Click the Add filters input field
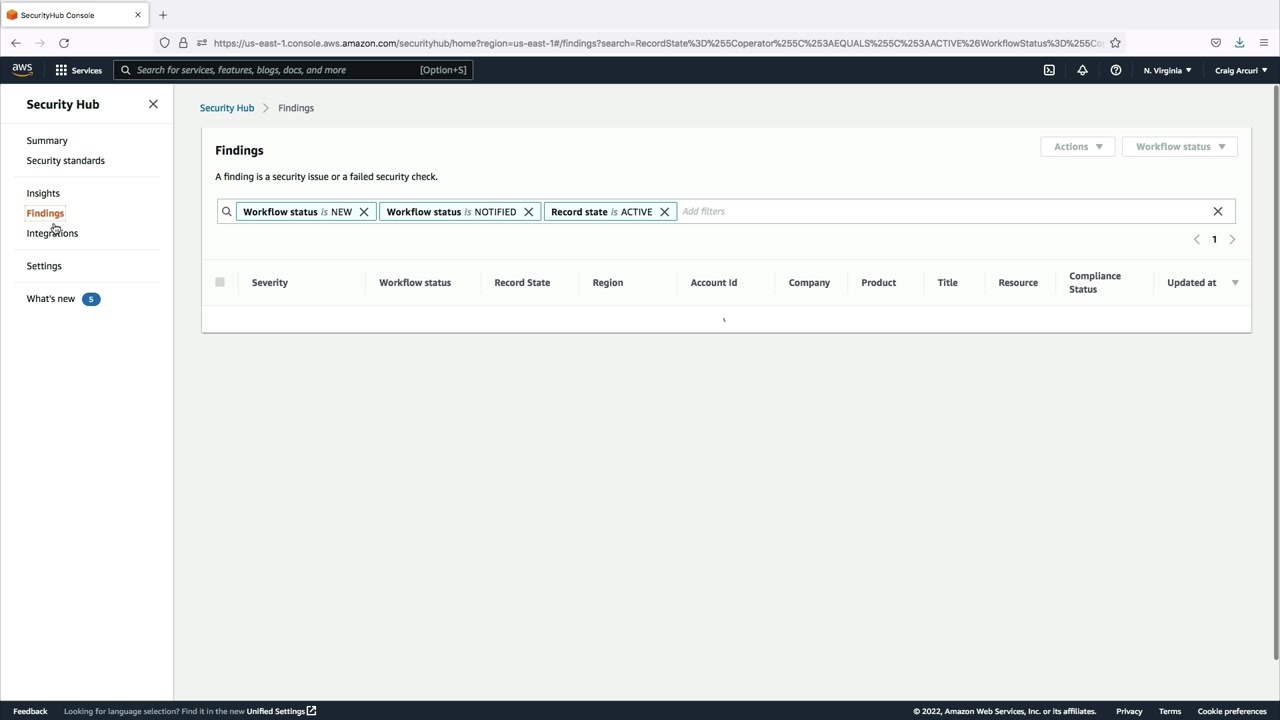Image resolution: width=1280 pixels, height=720 pixels. (940, 212)
